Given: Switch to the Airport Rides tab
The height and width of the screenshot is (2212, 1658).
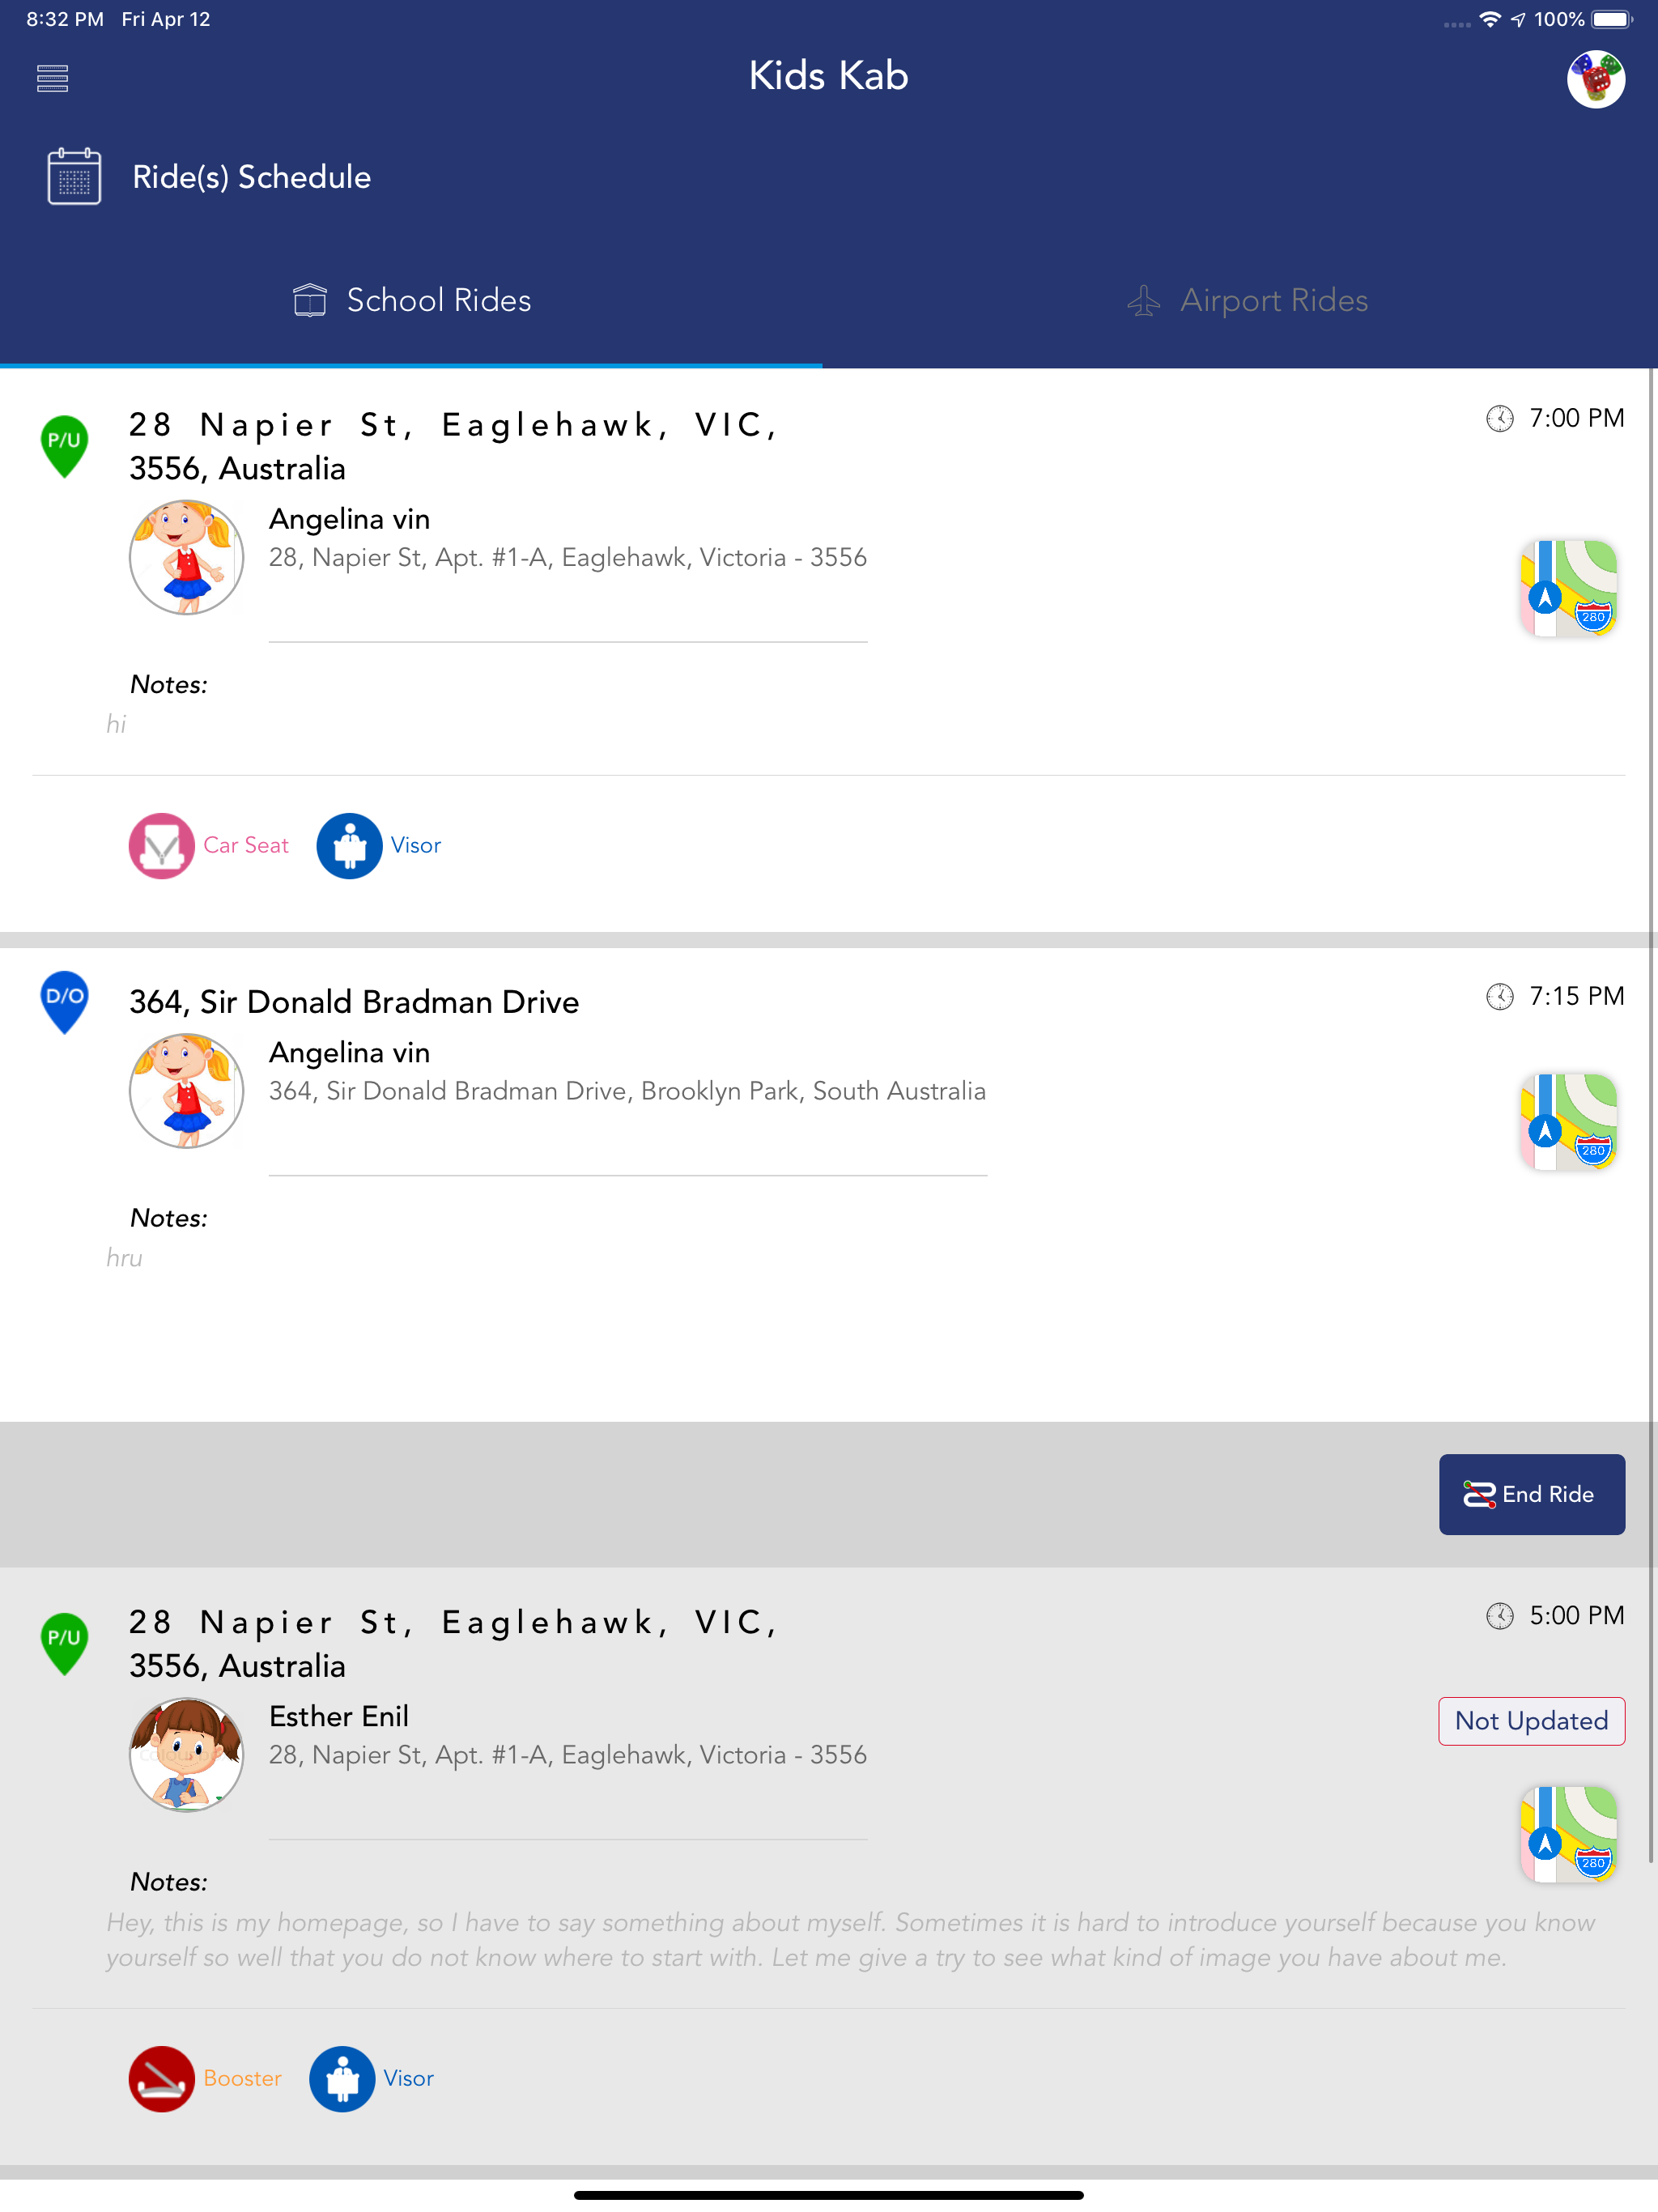Looking at the screenshot, I should tap(1247, 300).
